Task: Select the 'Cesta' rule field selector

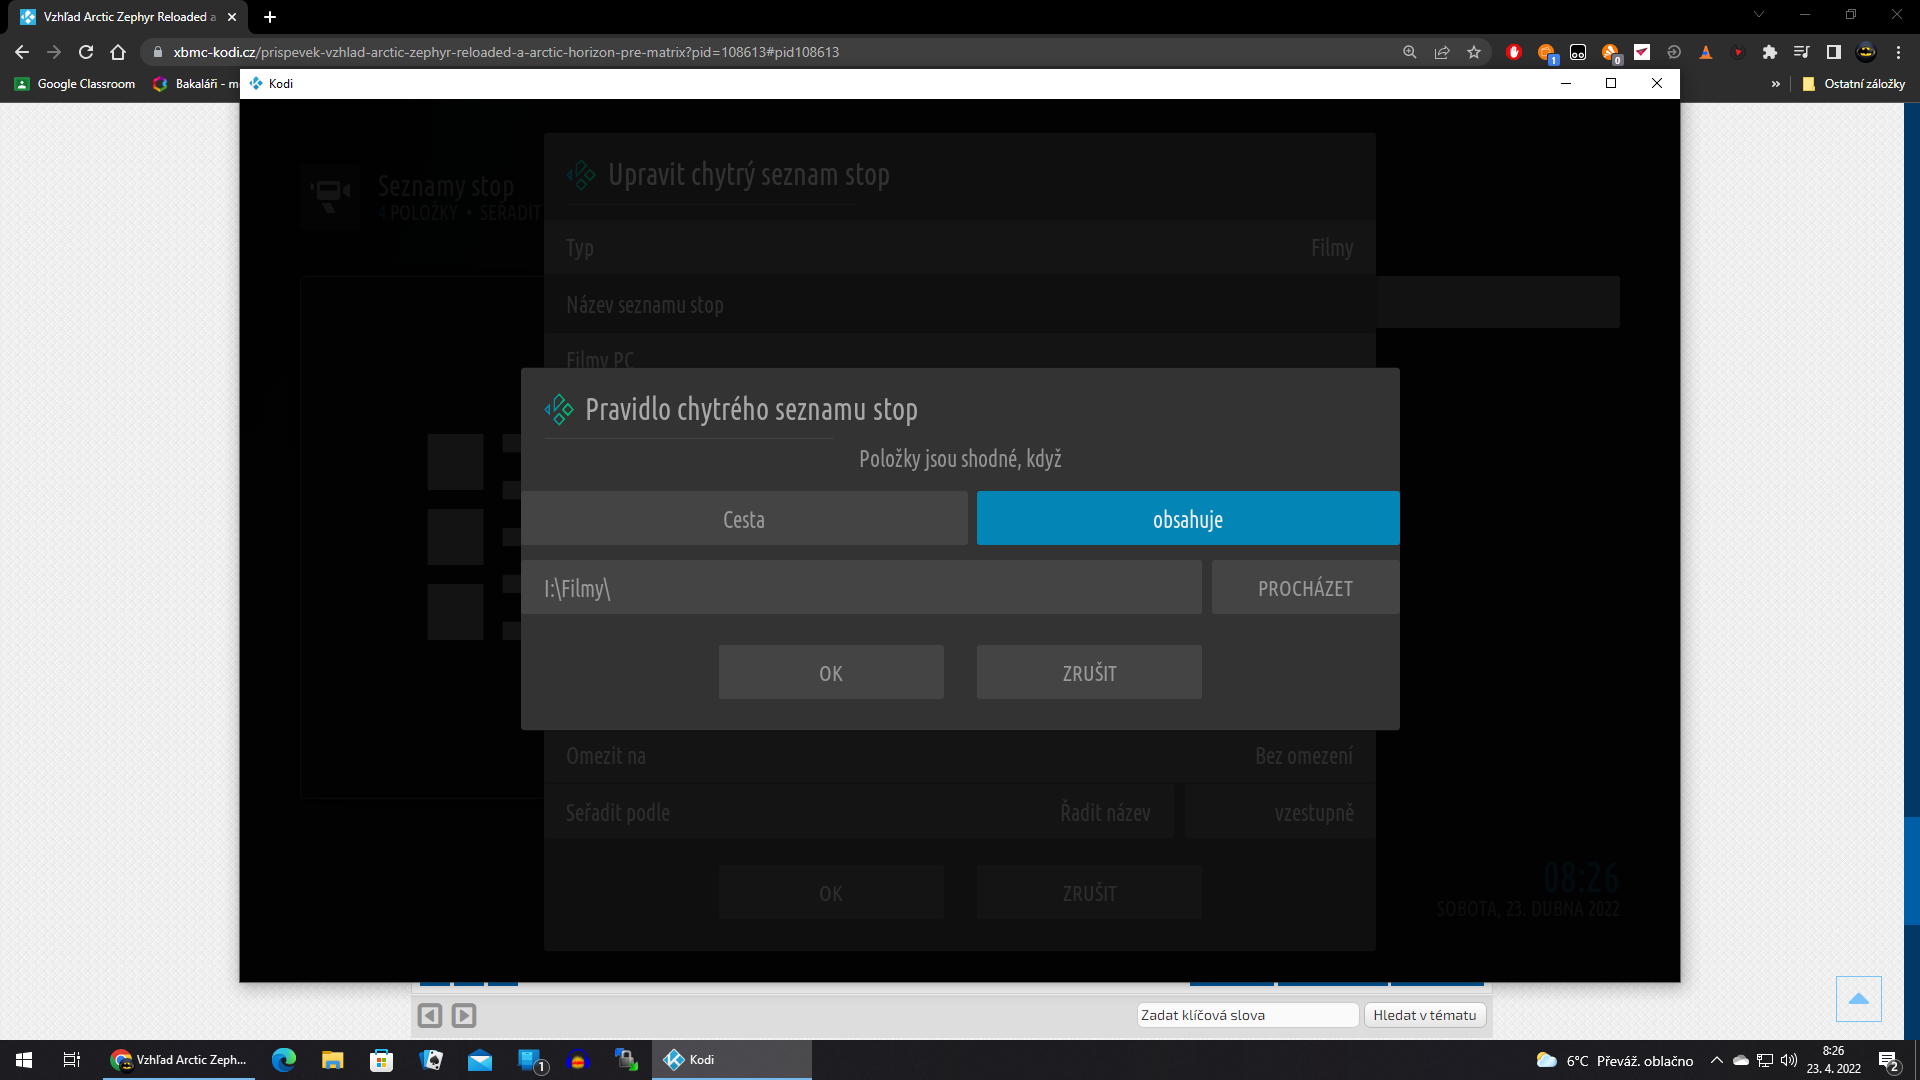Action: coord(744,519)
